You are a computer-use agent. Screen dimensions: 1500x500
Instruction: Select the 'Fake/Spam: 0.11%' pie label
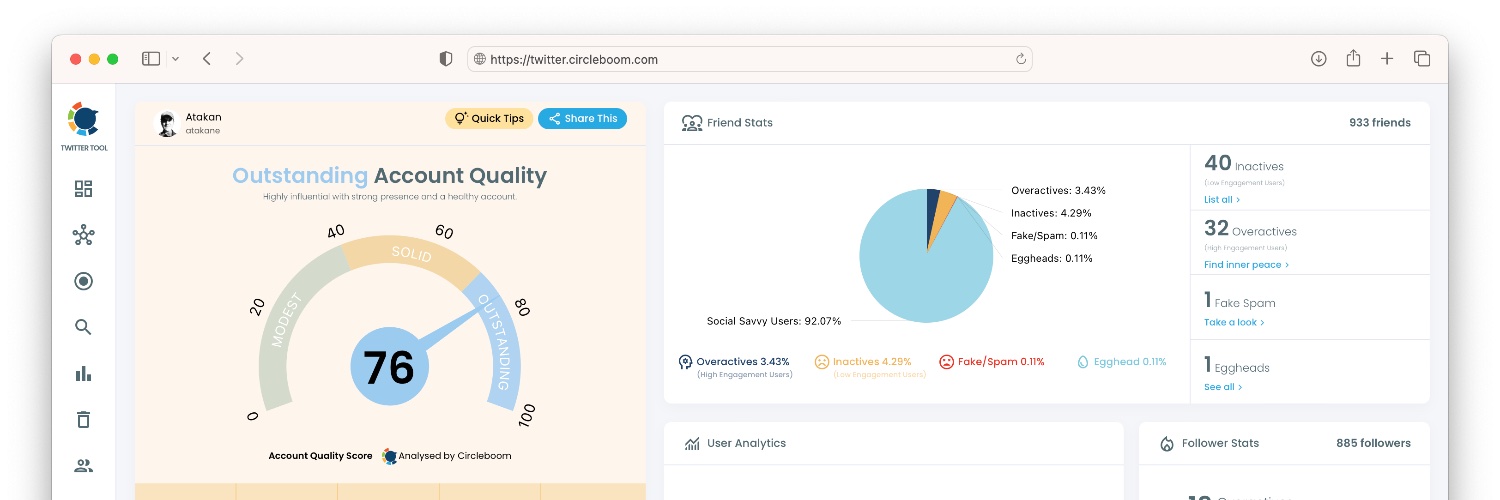tap(1054, 236)
